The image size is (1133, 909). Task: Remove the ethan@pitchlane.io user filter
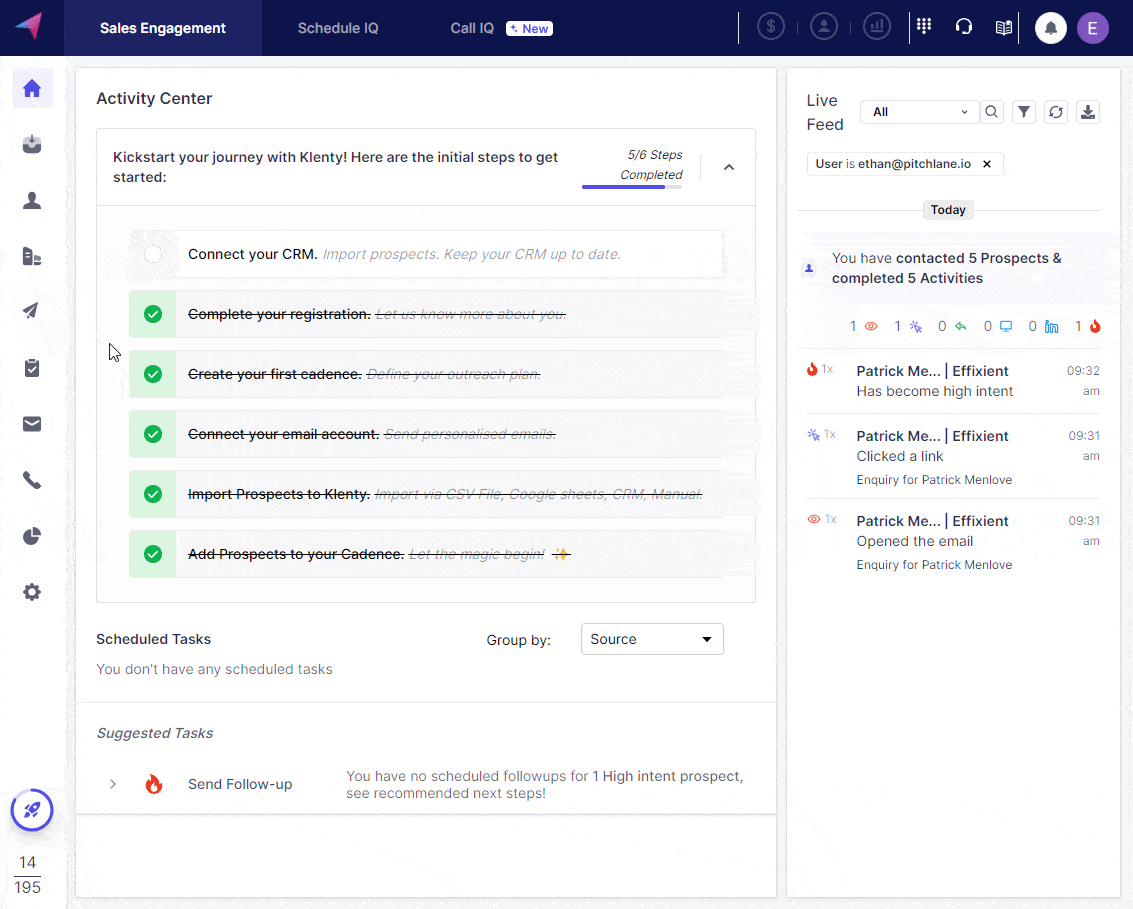pyautogui.click(x=987, y=164)
